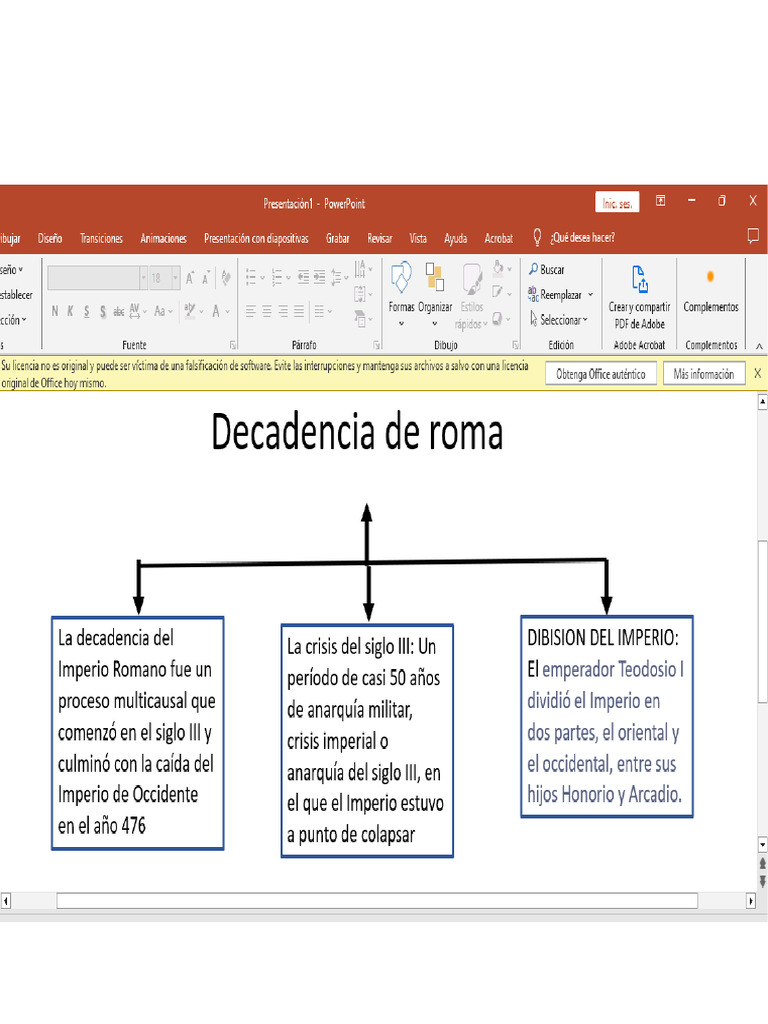The width and height of the screenshot is (768, 1024).
Task: Toggle strikethrough abc formatting
Action: (119, 312)
